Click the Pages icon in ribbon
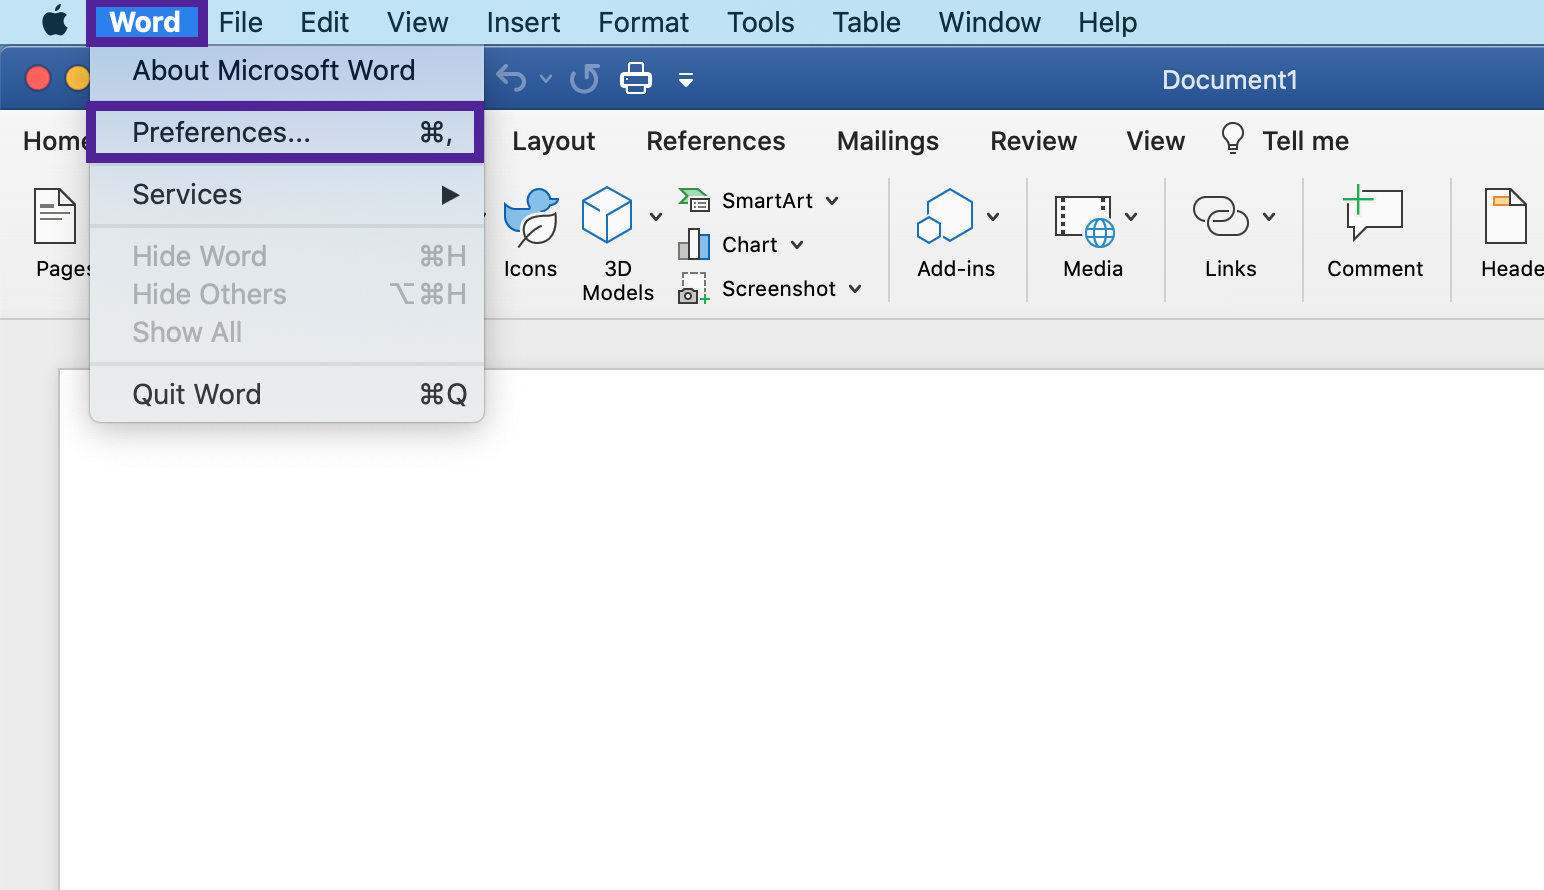Image resolution: width=1544 pixels, height=890 pixels. coord(55,216)
